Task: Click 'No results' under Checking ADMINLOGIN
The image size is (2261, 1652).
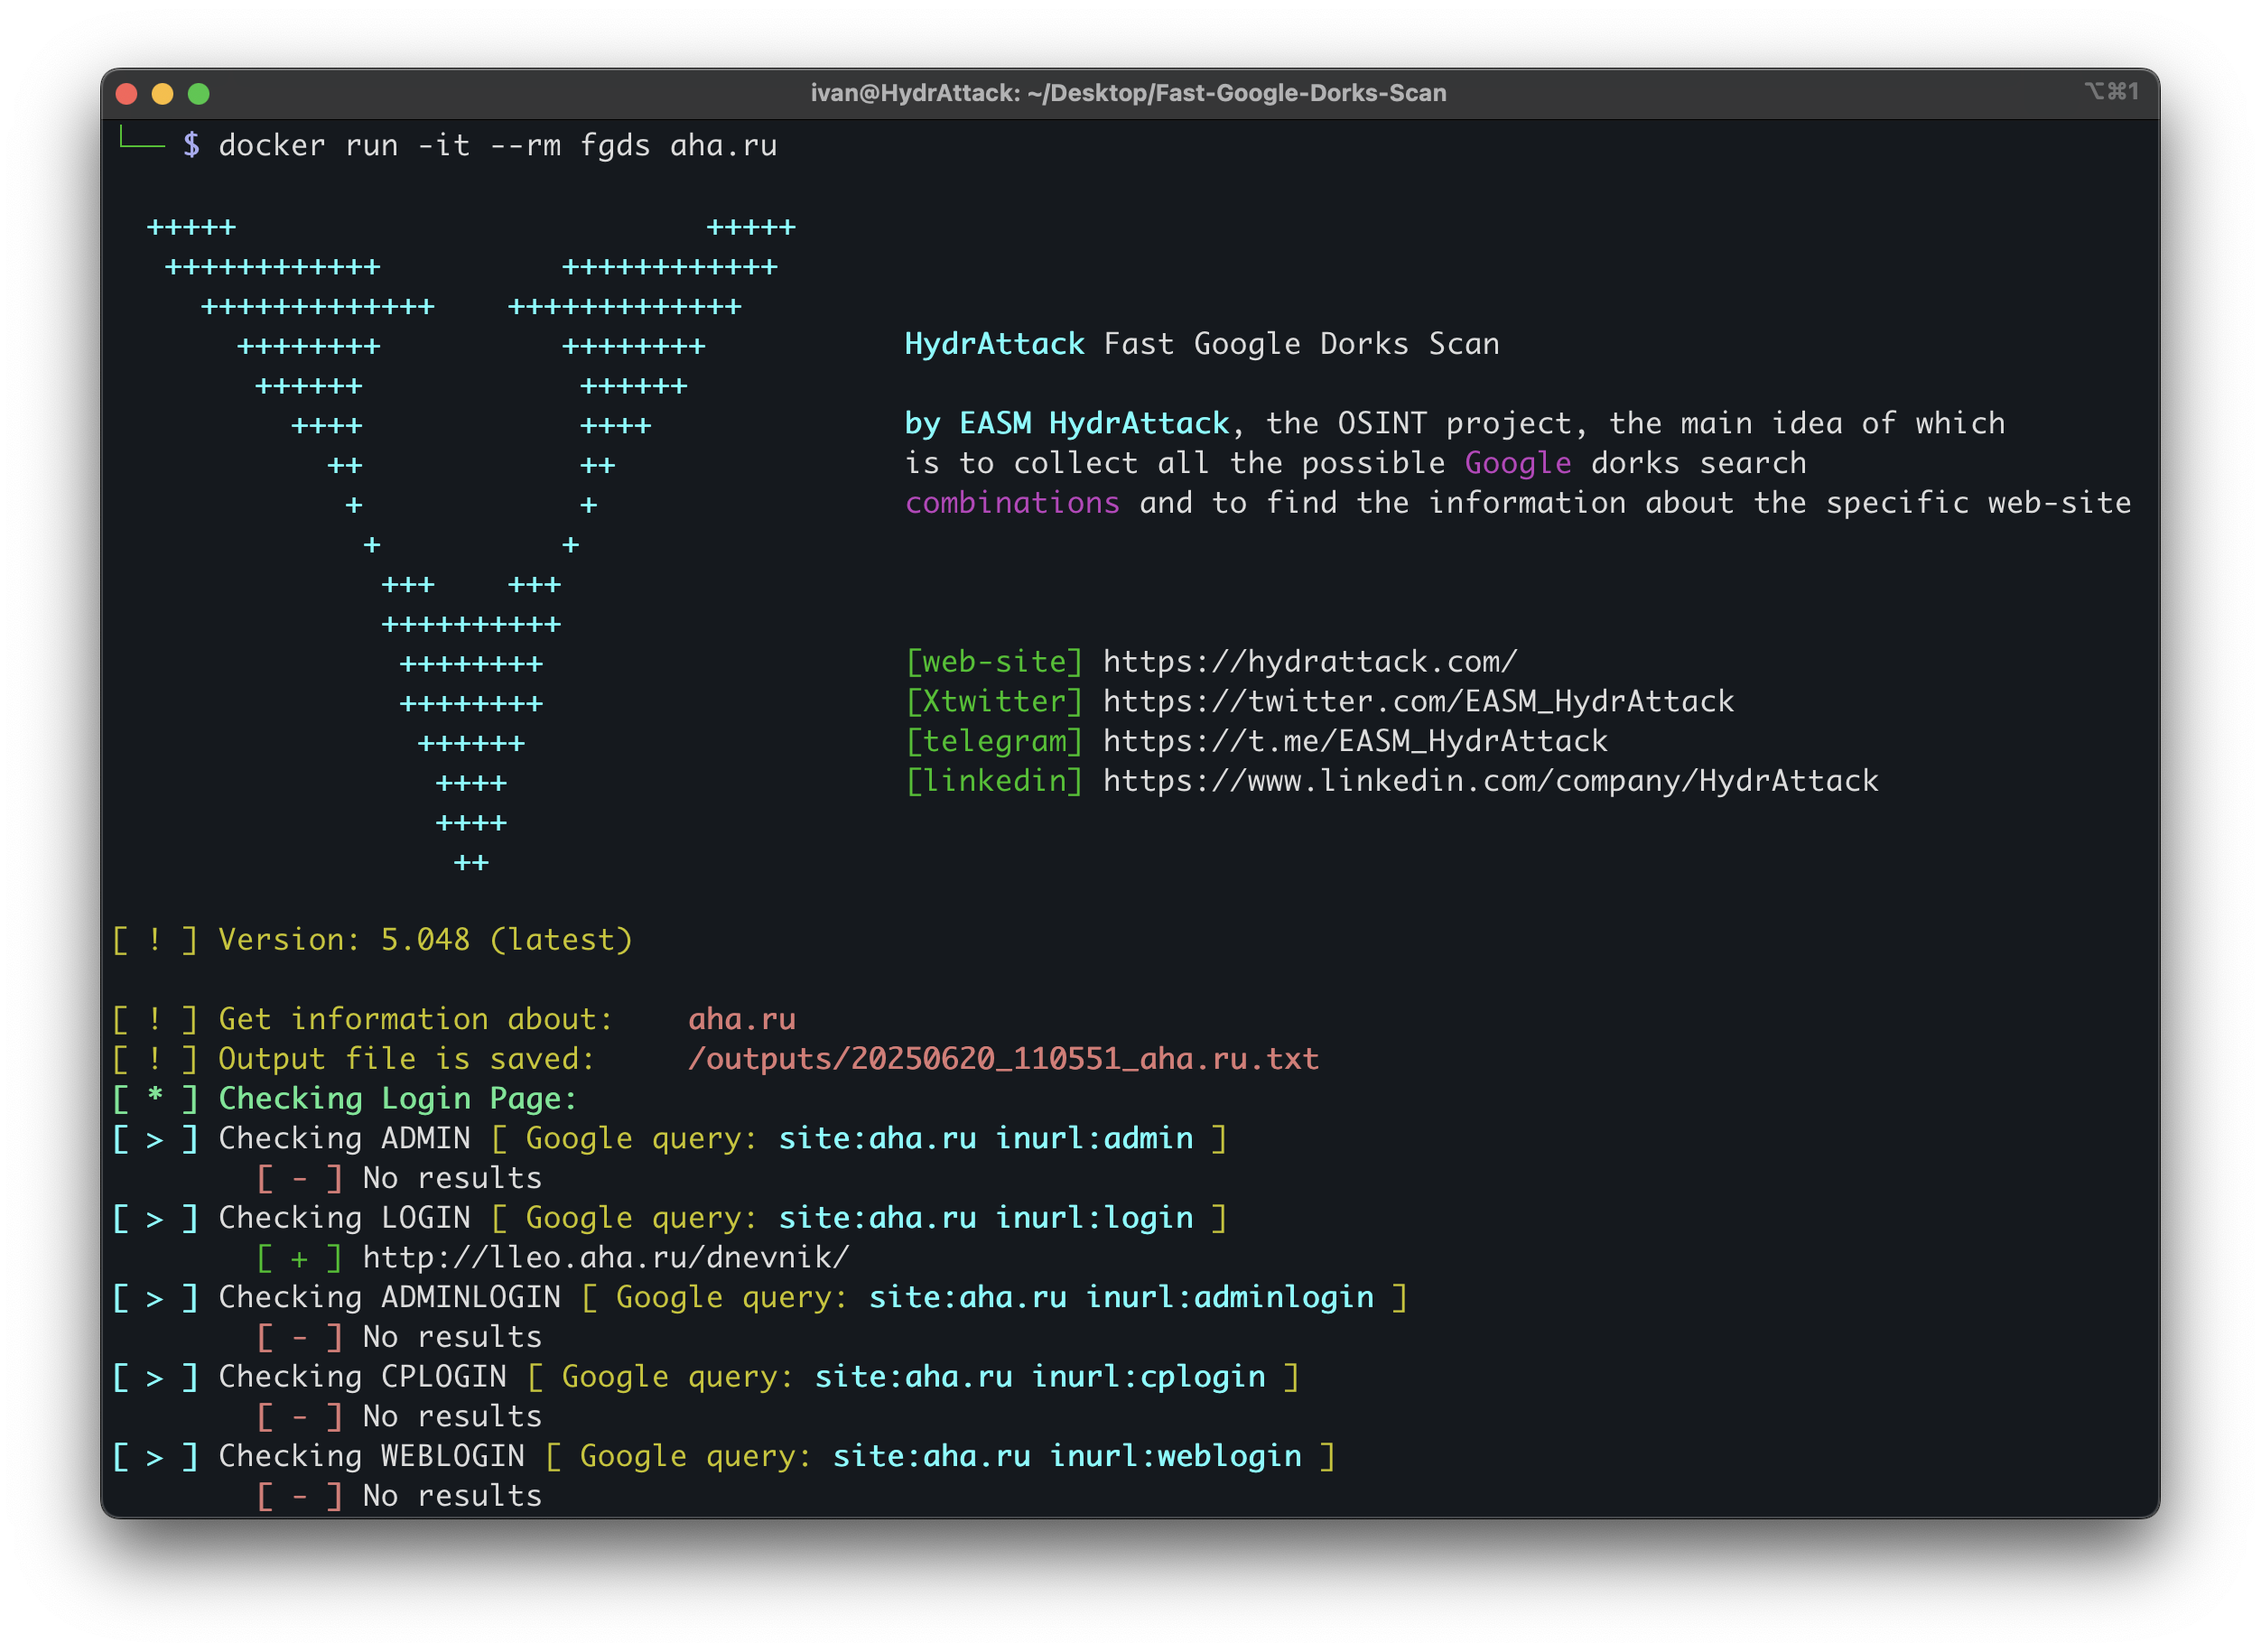Action: tap(452, 1338)
